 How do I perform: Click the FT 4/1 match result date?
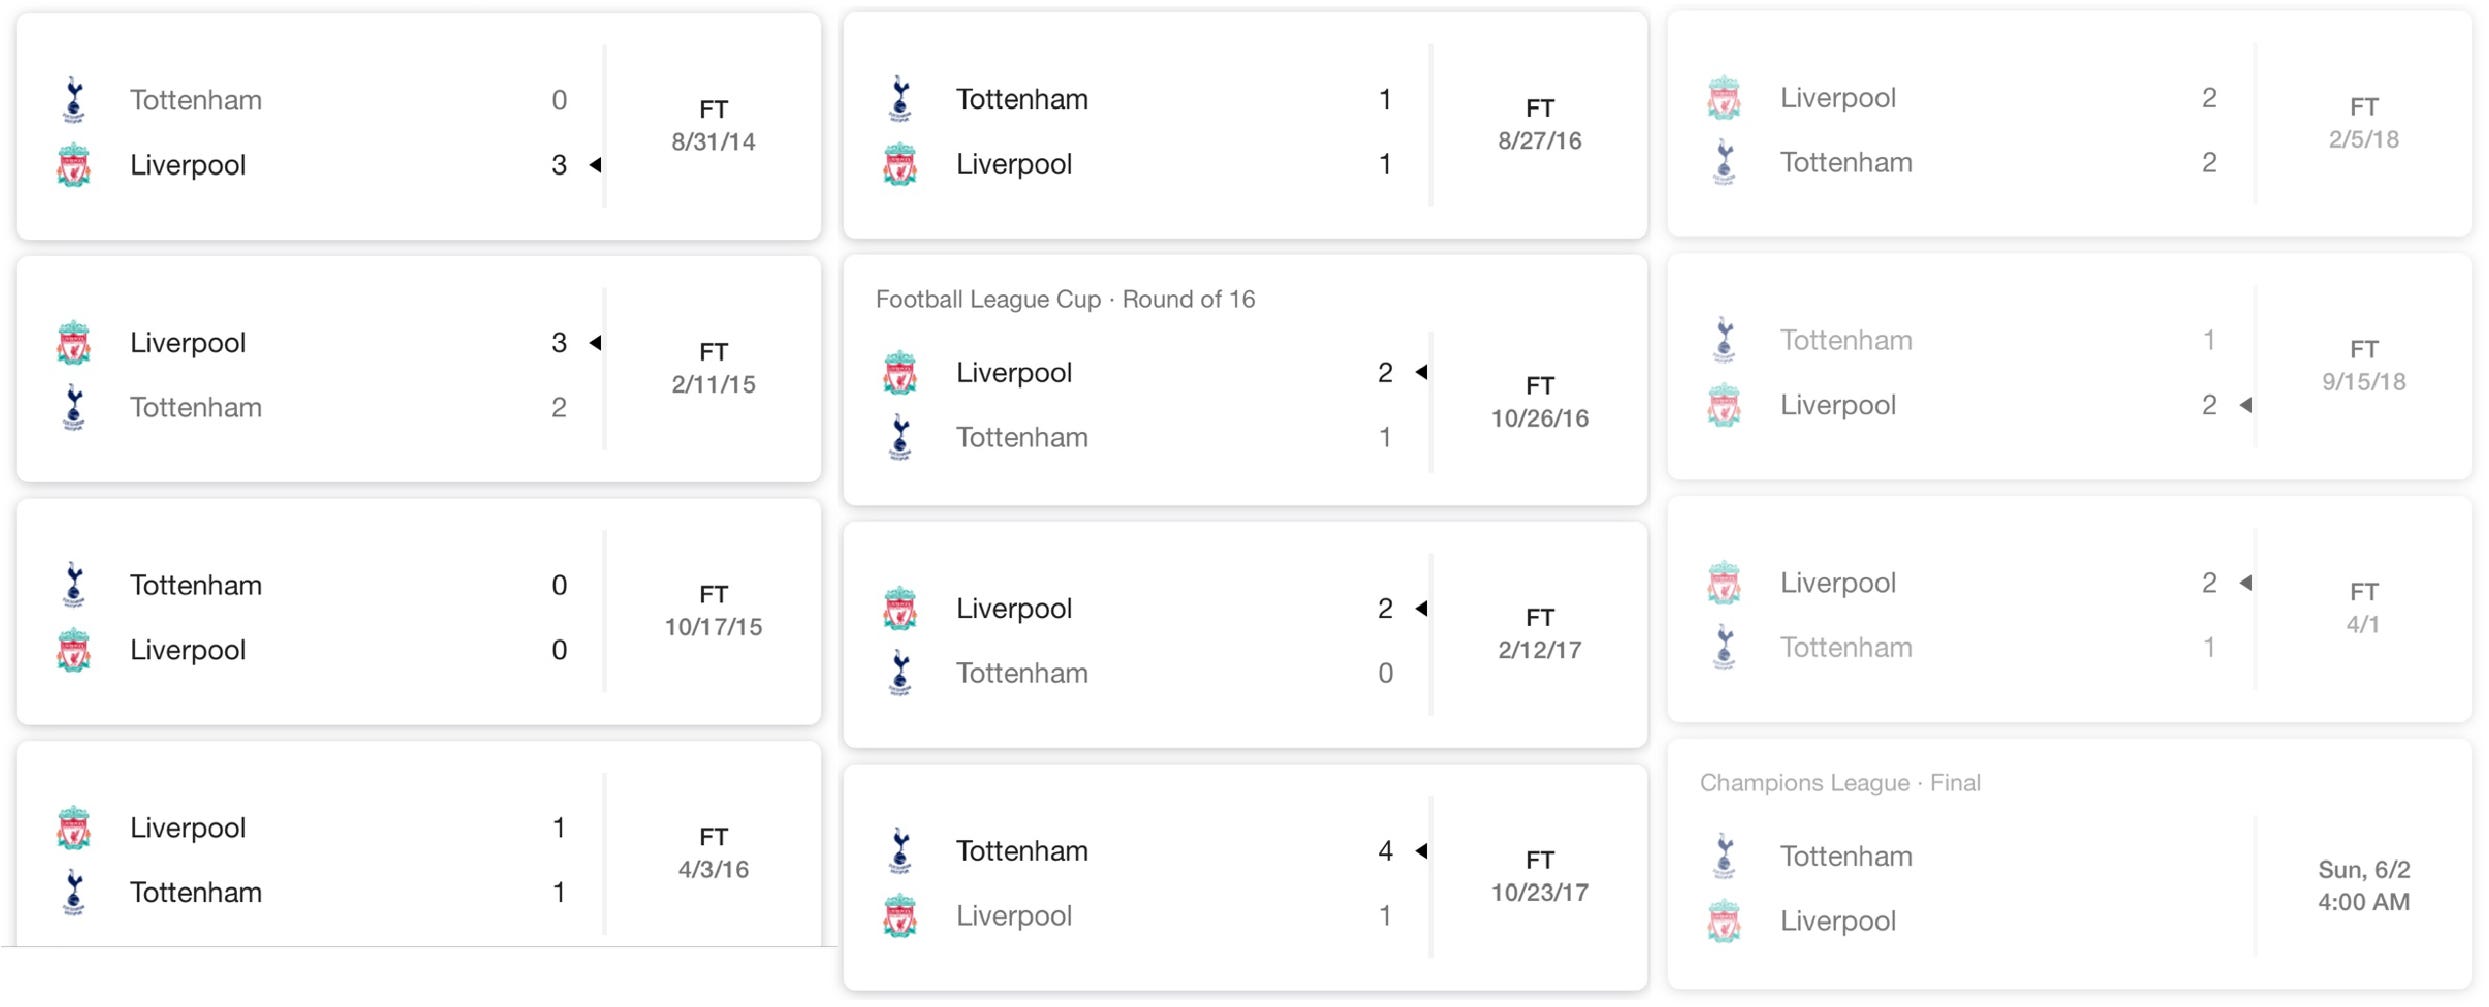coord(2364,608)
